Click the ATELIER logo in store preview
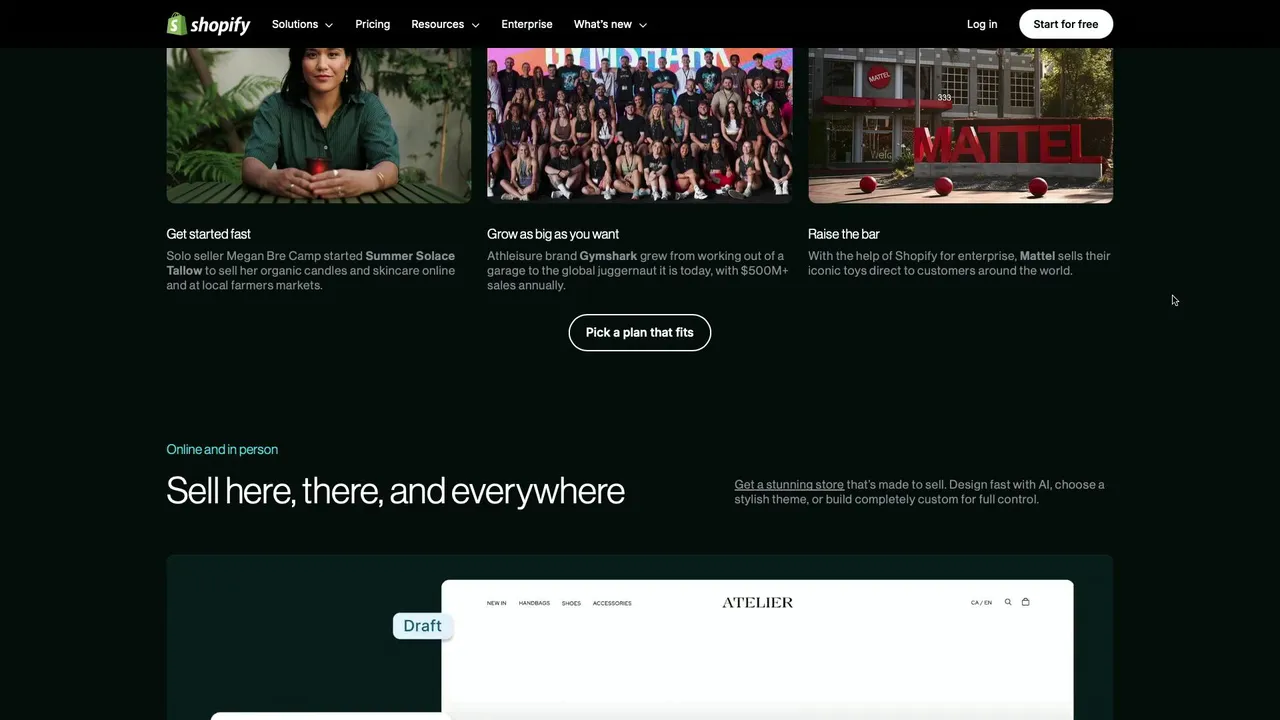Image resolution: width=1280 pixels, height=720 pixels. tap(758, 602)
